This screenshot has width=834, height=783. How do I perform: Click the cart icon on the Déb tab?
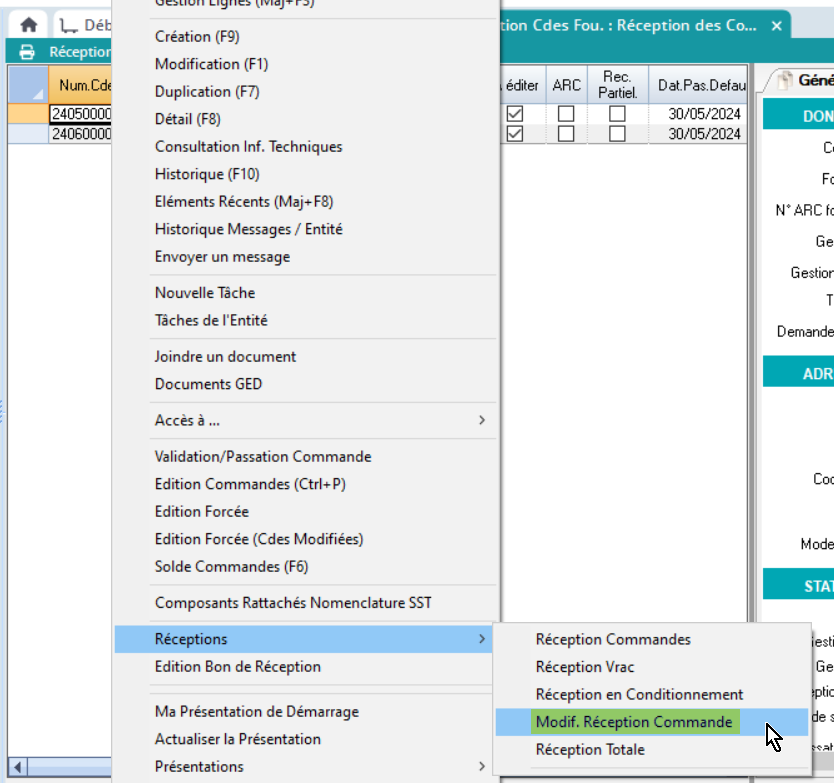[x=68, y=26]
